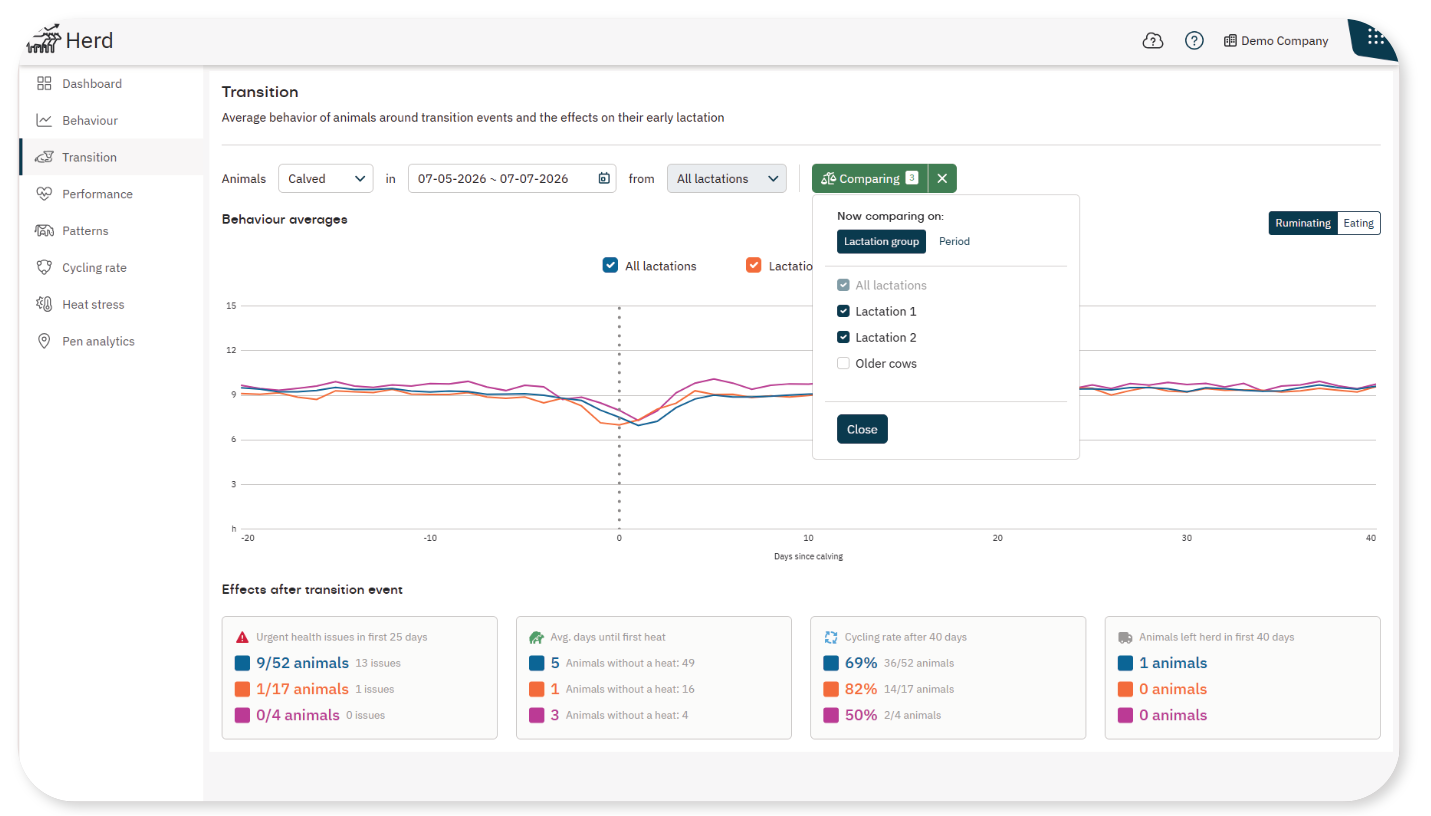
Task: Clear comparison with the X button
Action: pyautogui.click(x=942, y=179)
